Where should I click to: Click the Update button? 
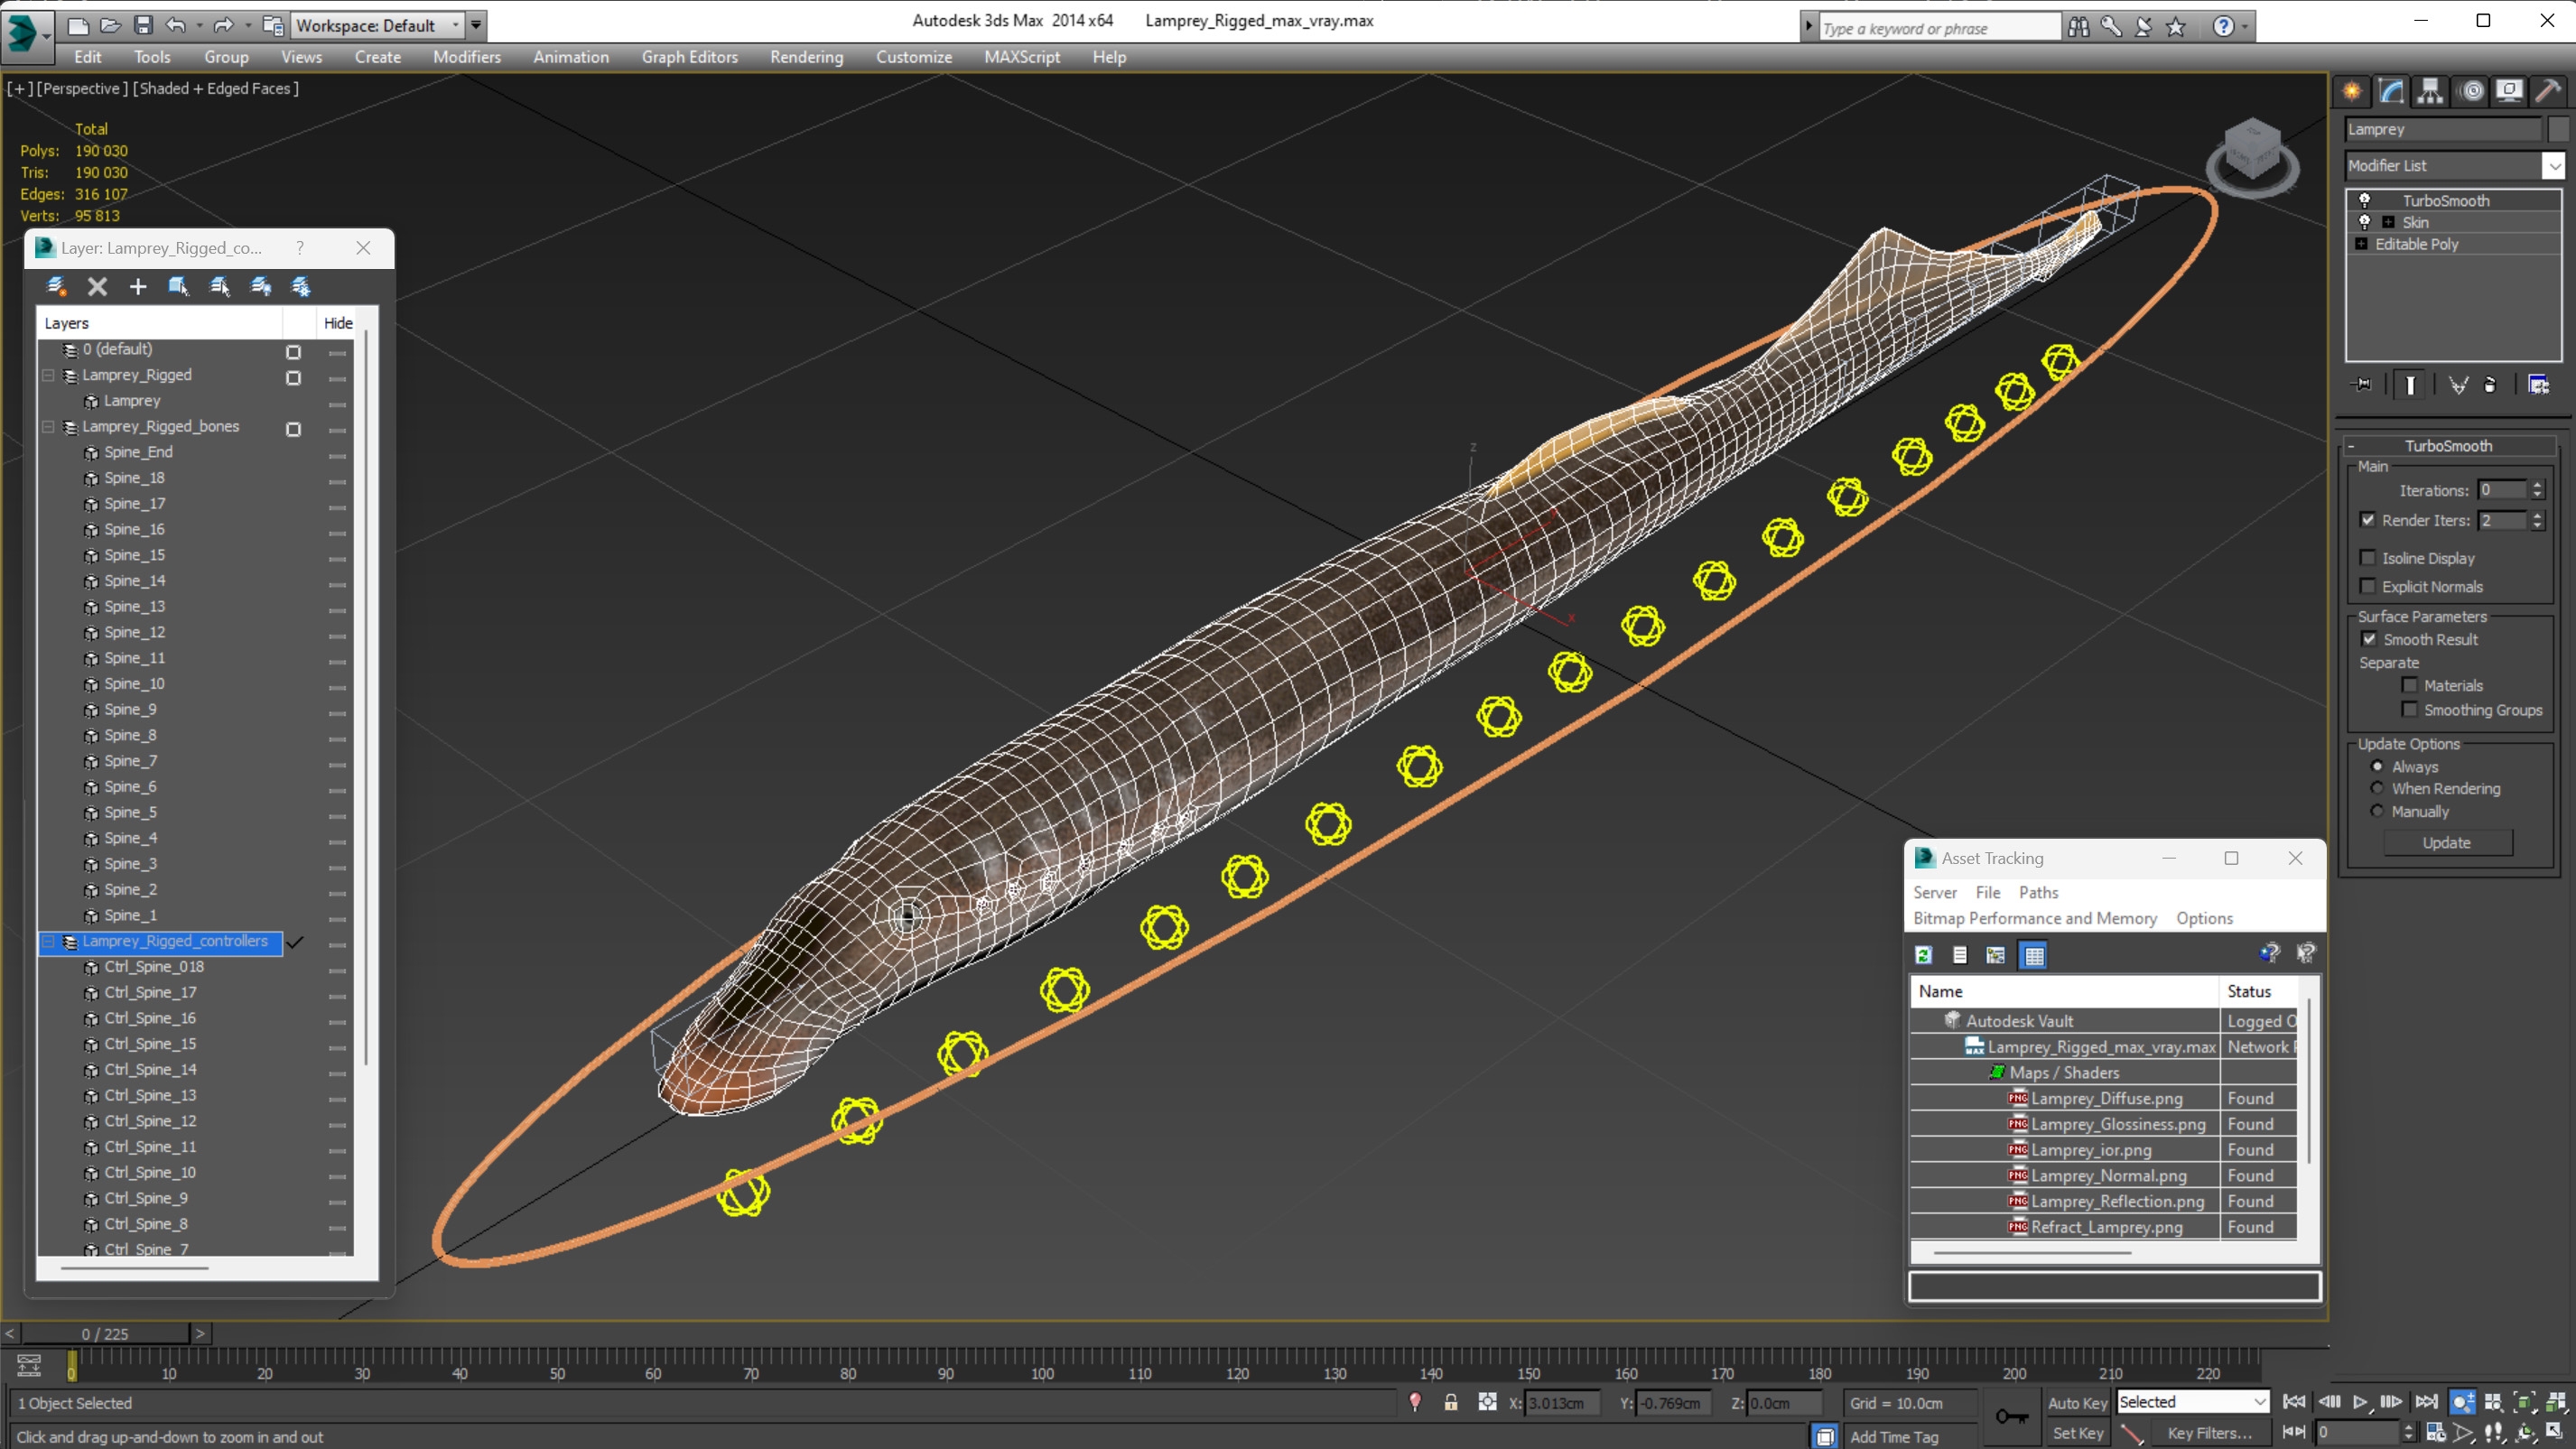point(2446,842)
